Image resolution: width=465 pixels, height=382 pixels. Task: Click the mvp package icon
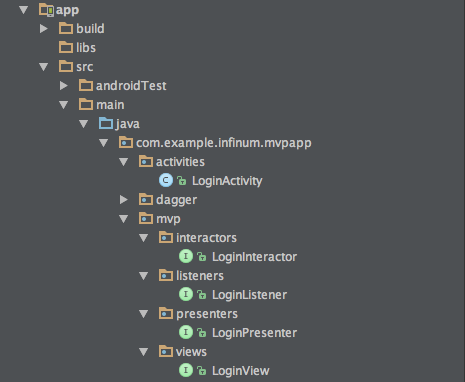coord(146,218)
